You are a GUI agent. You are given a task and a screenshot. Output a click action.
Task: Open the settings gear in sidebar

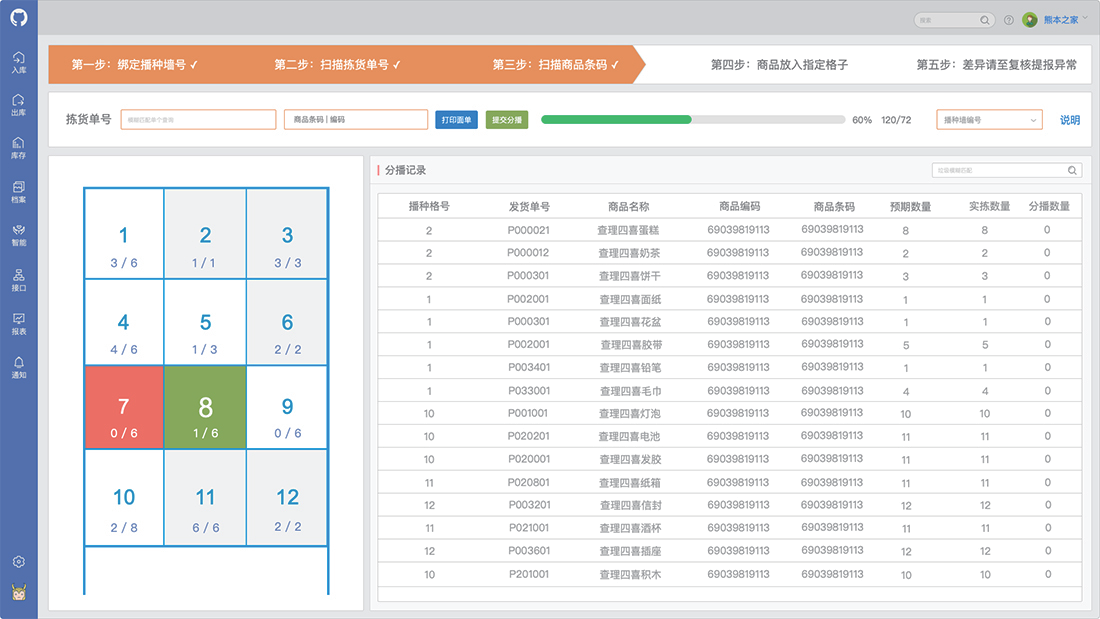click(18, 561)
